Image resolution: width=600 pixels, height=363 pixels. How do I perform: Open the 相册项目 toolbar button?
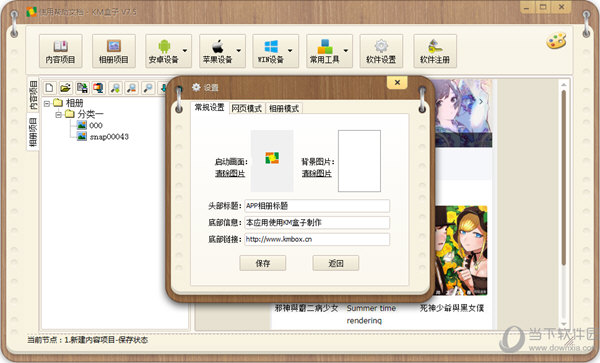[x=114, y=51]
